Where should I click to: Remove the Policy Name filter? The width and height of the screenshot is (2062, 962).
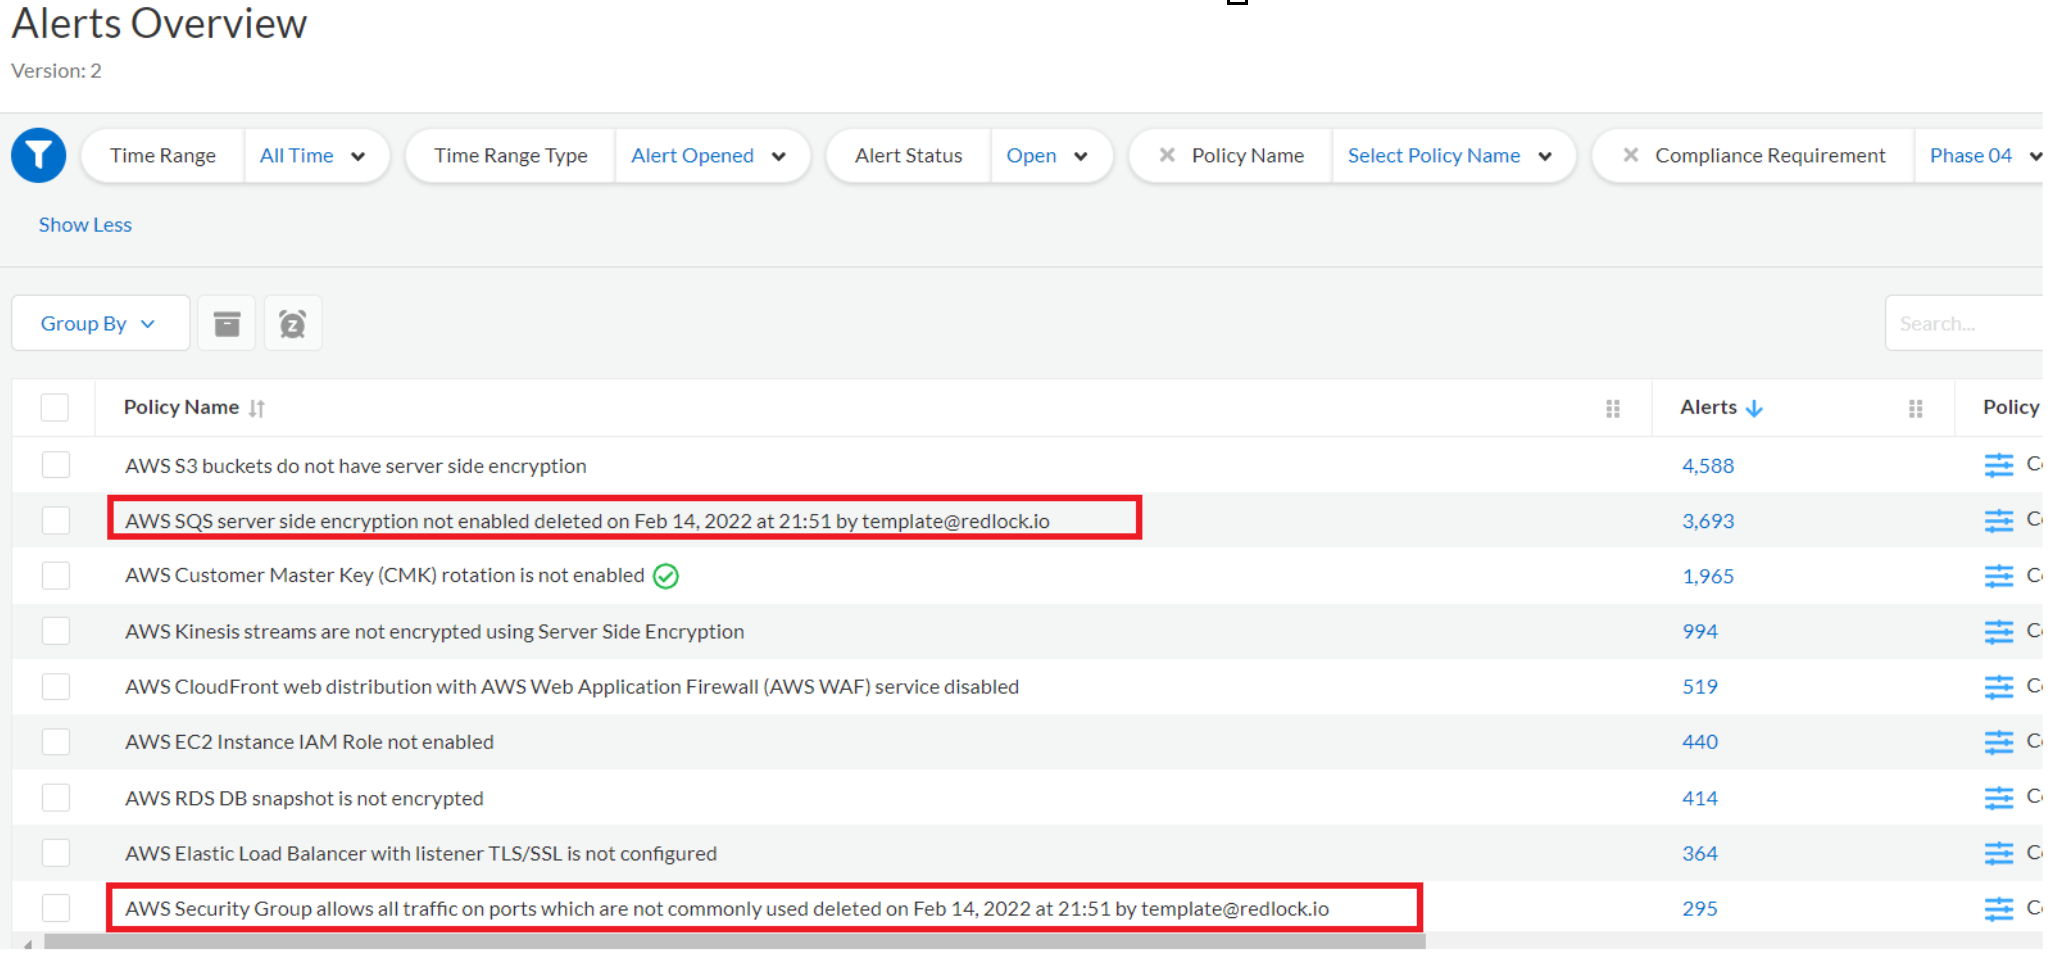coord(1166,155)
